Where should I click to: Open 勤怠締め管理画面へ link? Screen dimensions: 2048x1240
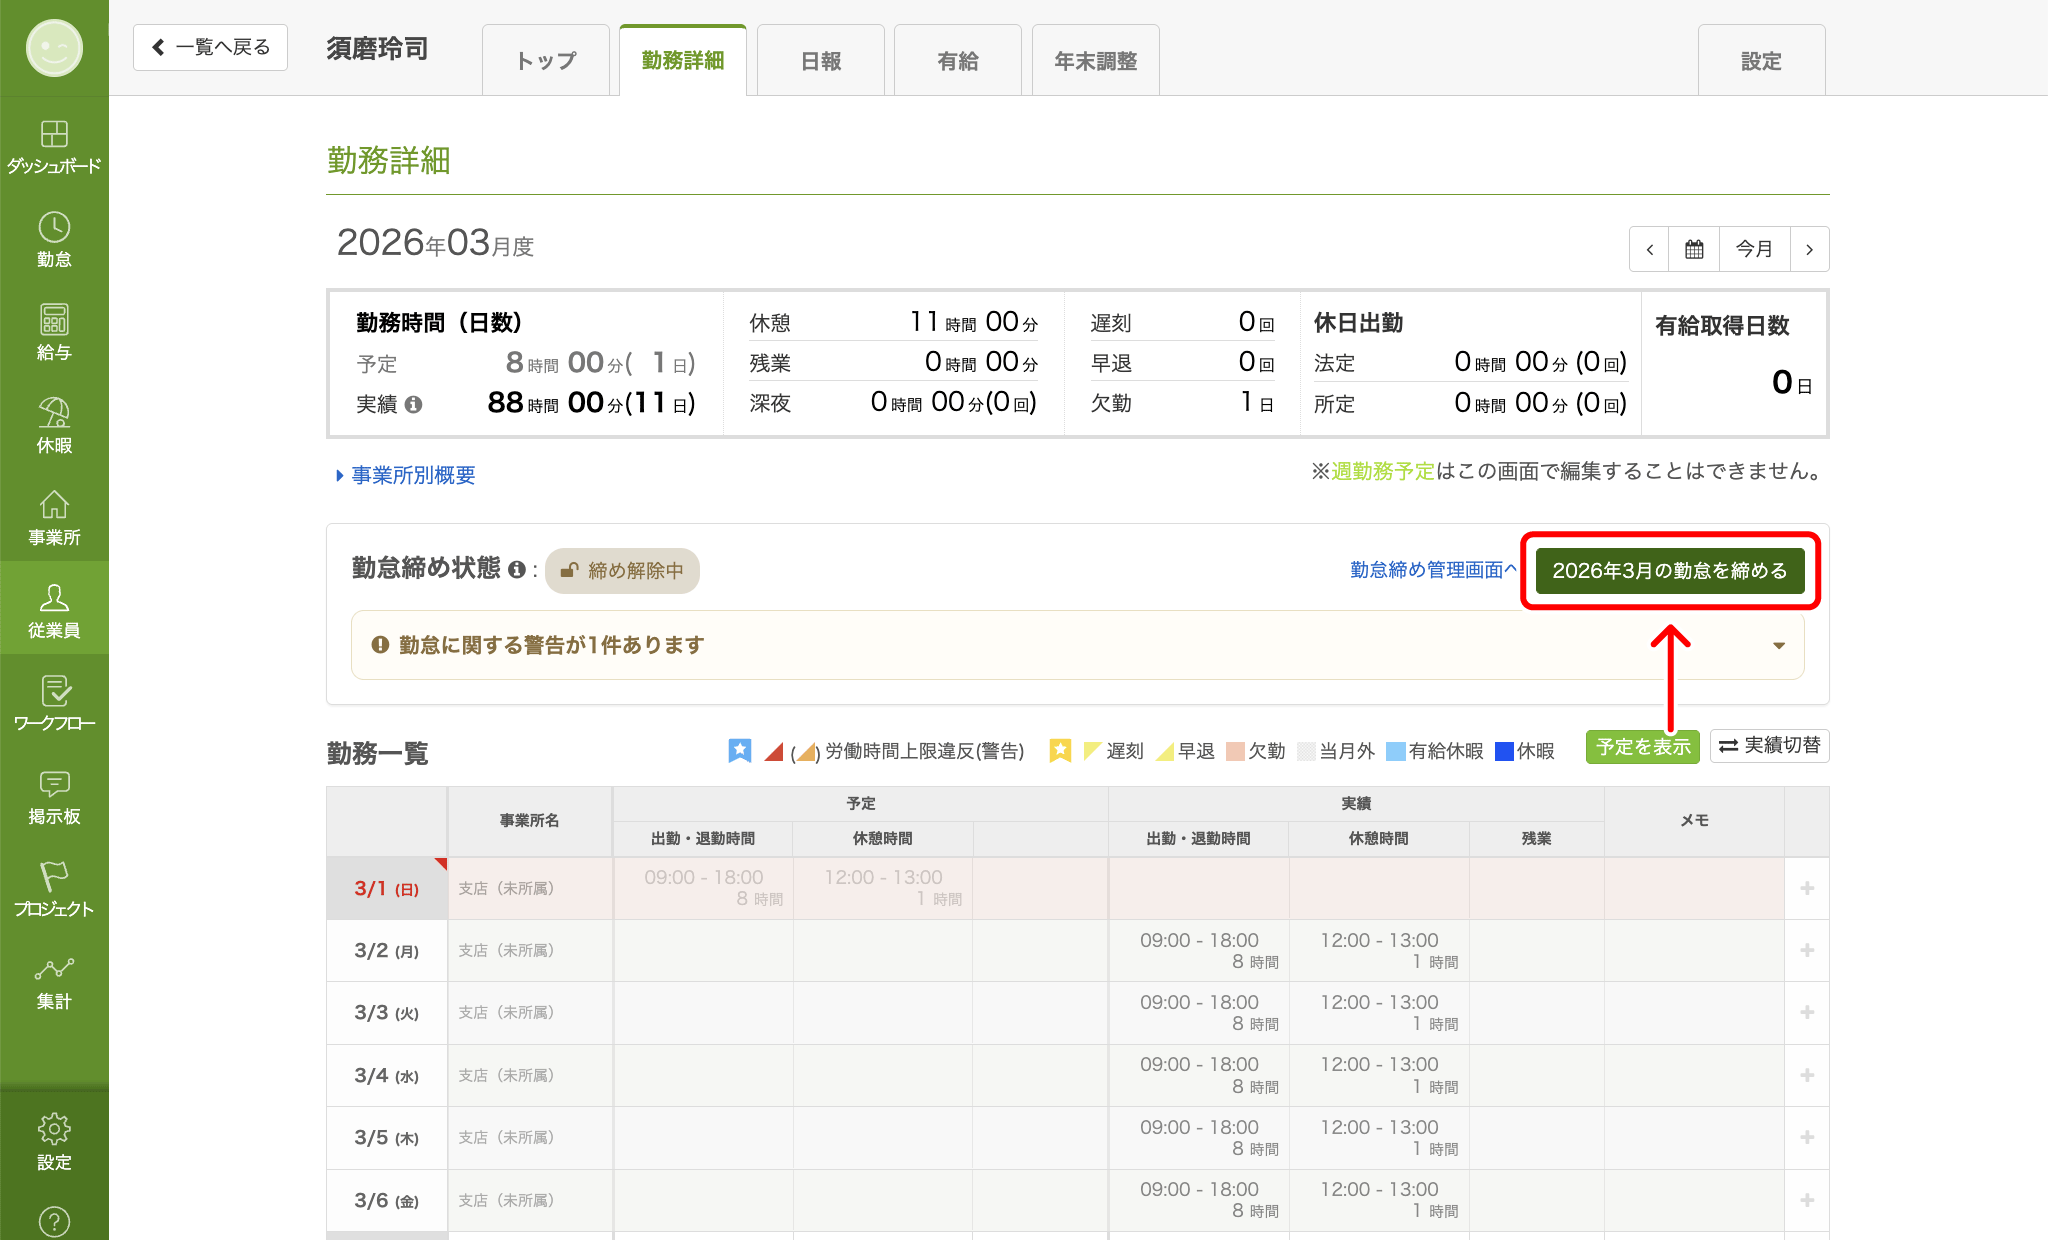click(x=1433, y=569)
